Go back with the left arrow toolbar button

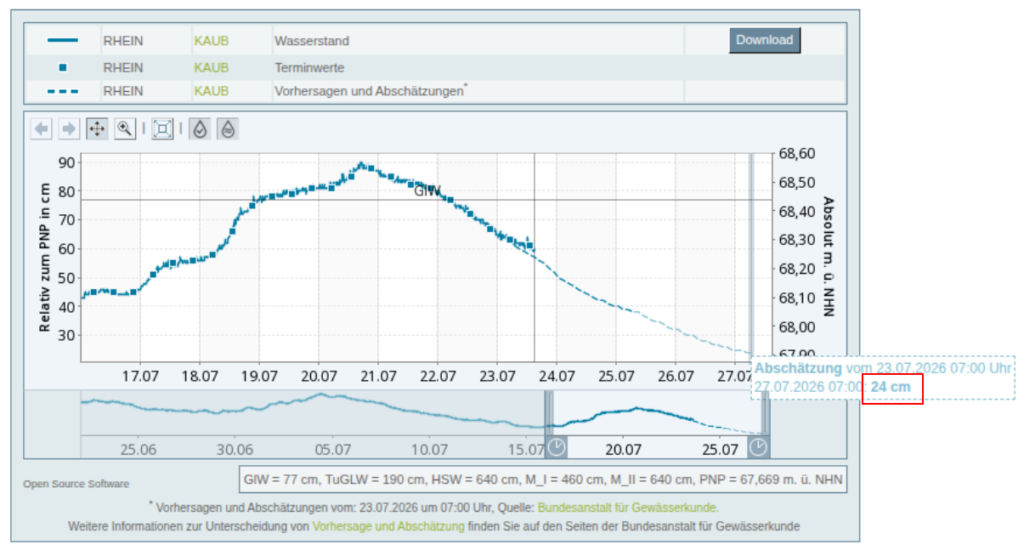(41, 129)
